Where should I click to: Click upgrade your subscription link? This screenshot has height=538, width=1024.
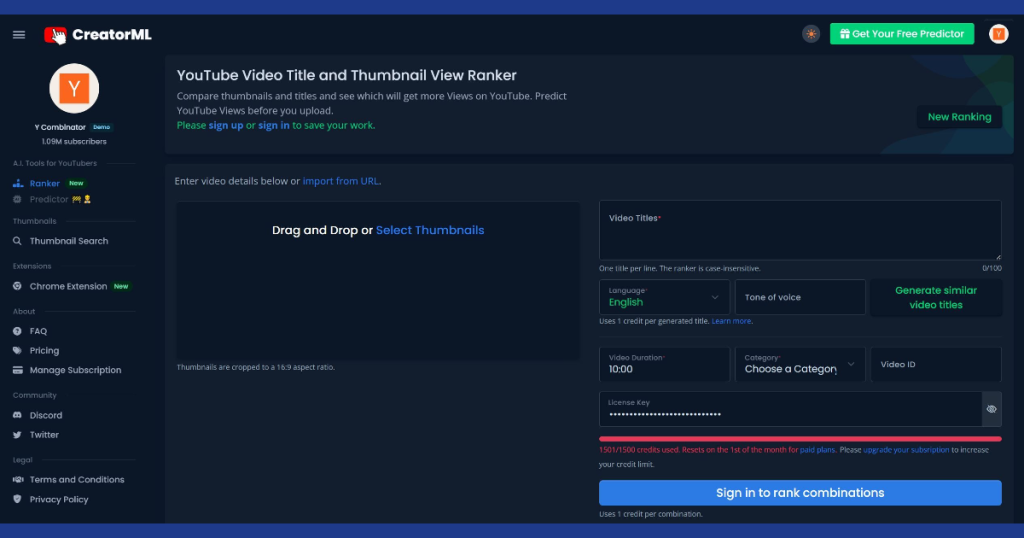(x=906, y=450)
